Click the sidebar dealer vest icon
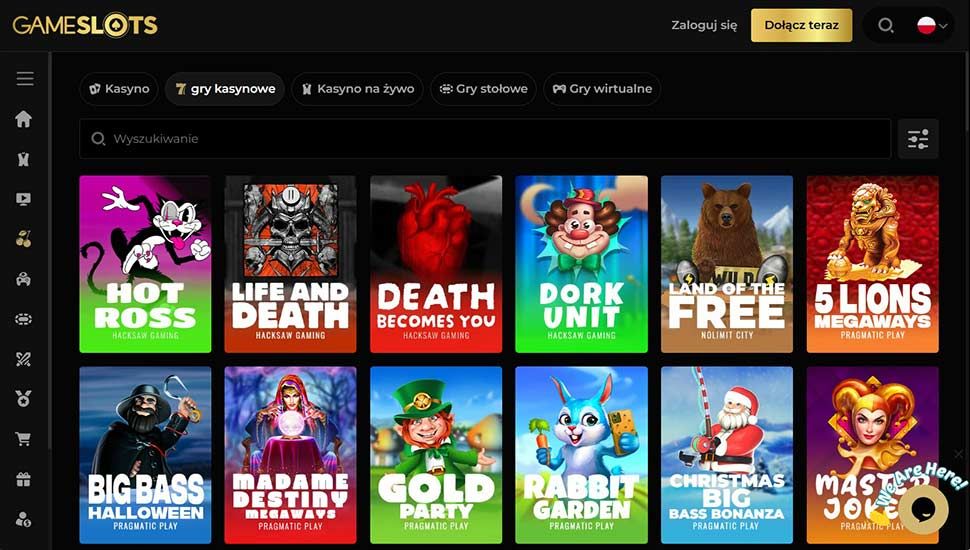This screenshot has width=970, height=550. point(24,160)
